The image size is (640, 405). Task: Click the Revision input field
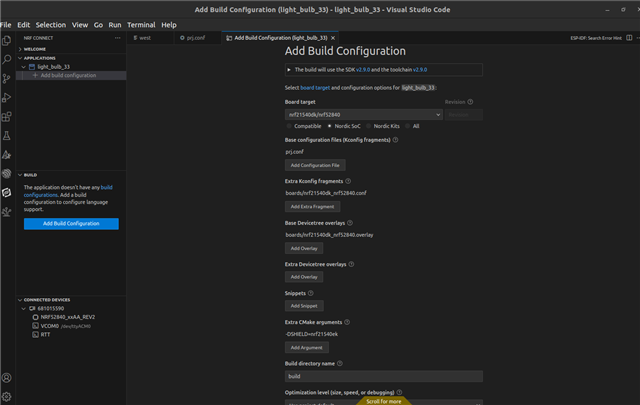click(x=464, y=115)
